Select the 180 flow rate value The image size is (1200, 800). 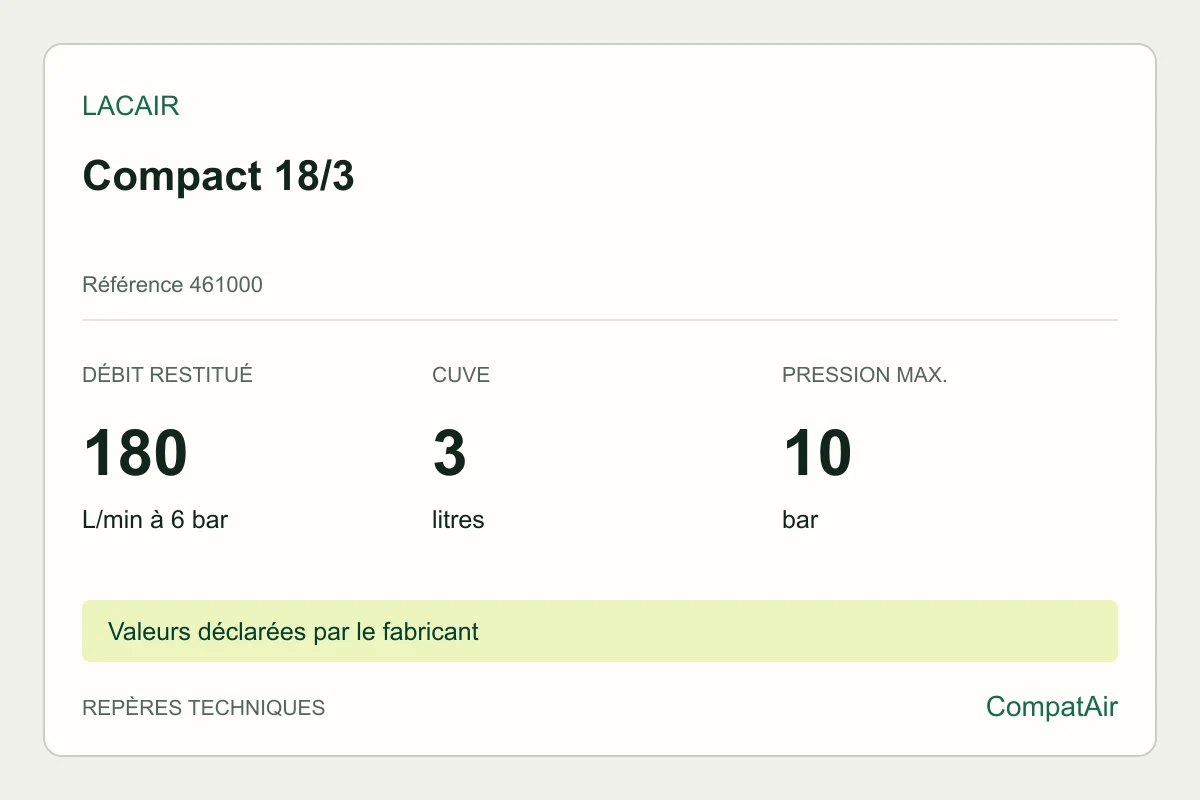(x=135, y=453)
